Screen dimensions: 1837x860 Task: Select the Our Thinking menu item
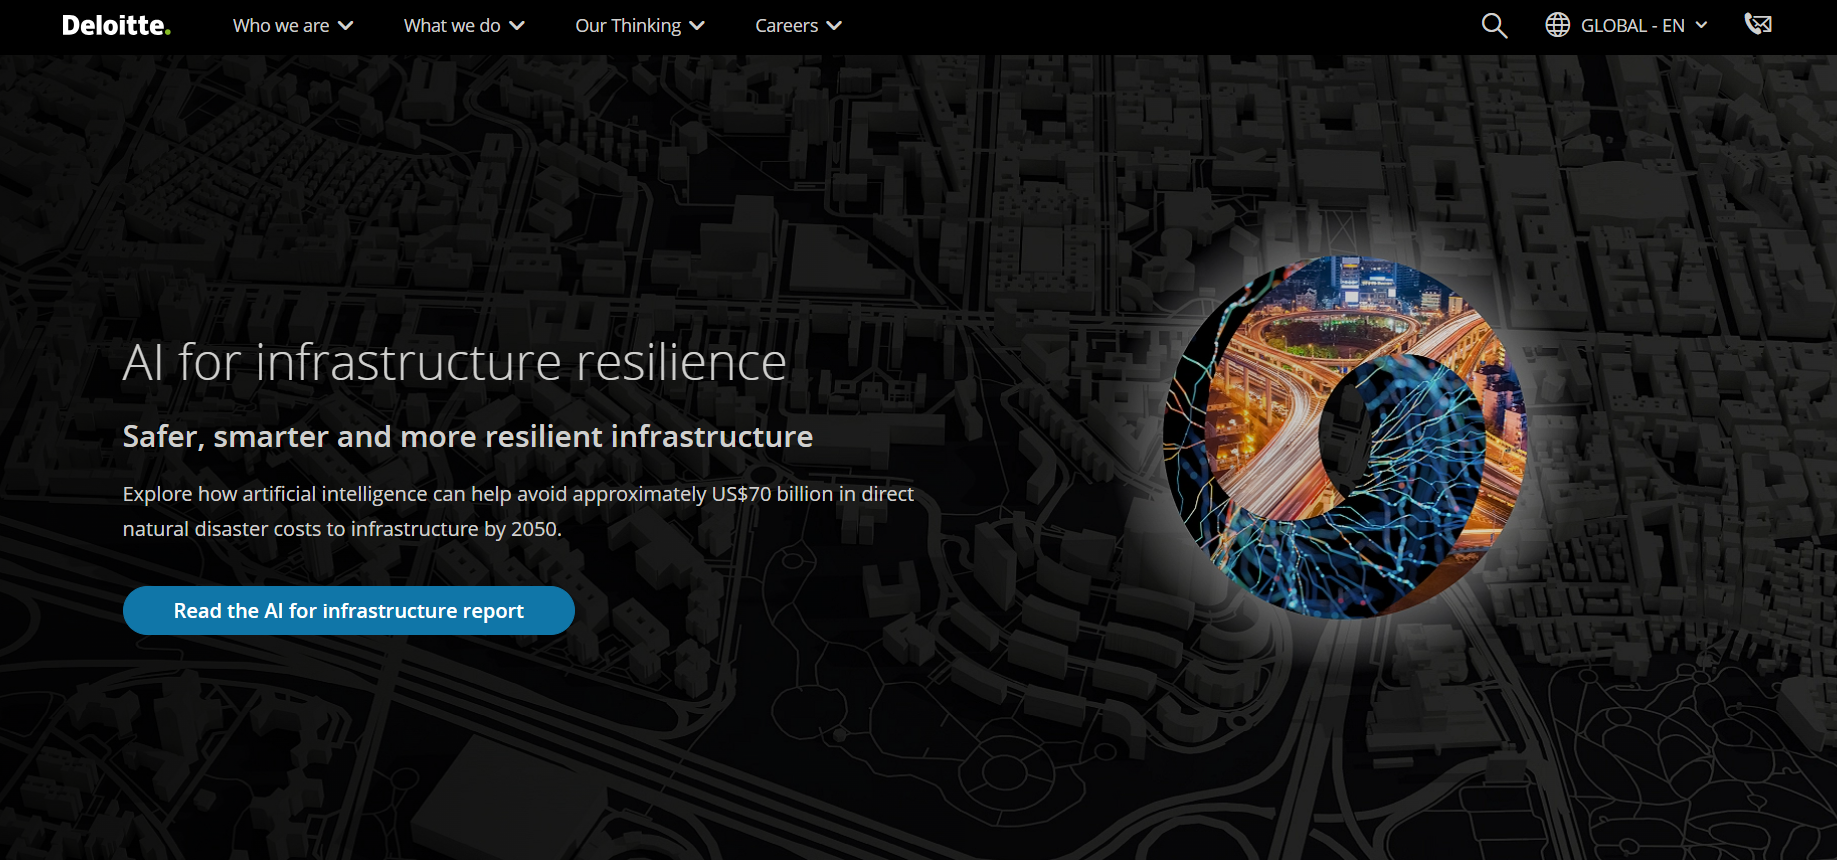[x=628, y=26]
